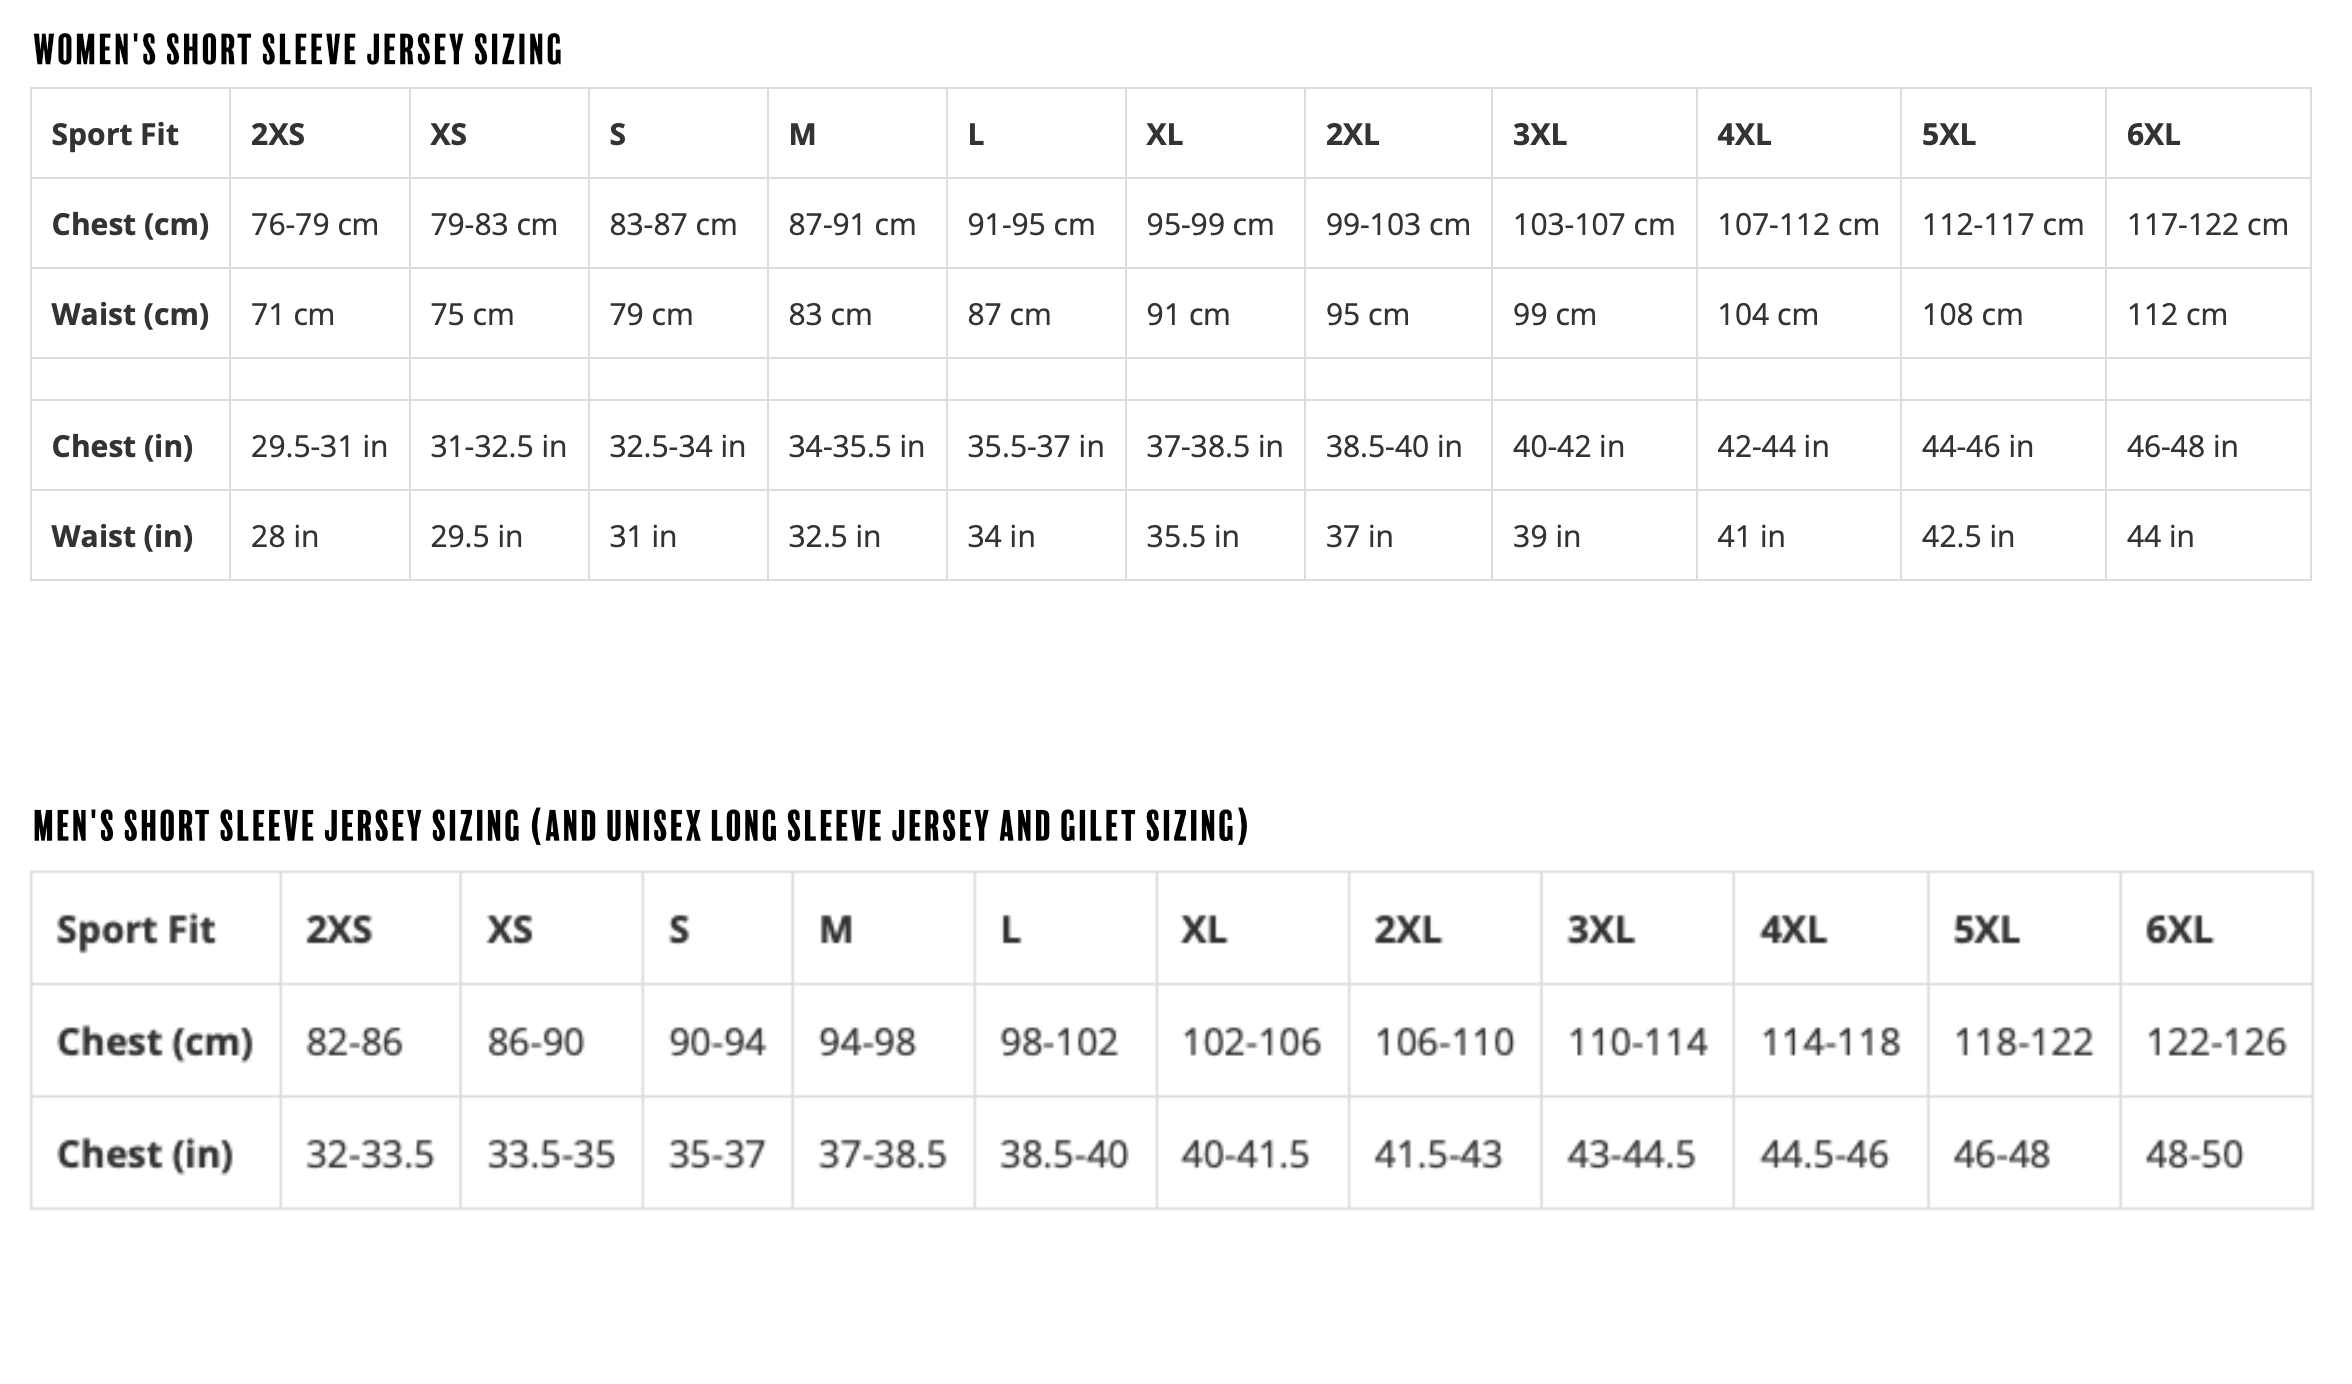The image size is (2352, 1384).
Task: Select the 41.5-43 chest inches cell
Action: [x=1438, y=1155]
